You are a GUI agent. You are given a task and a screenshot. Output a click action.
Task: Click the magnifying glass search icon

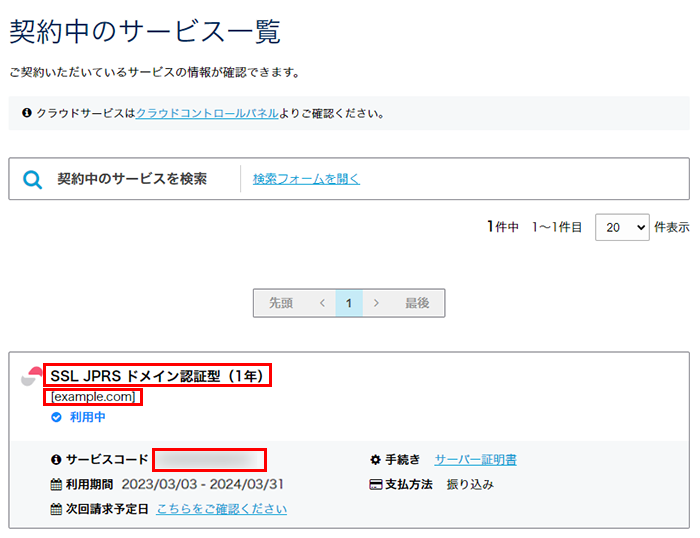coord(33,180)
